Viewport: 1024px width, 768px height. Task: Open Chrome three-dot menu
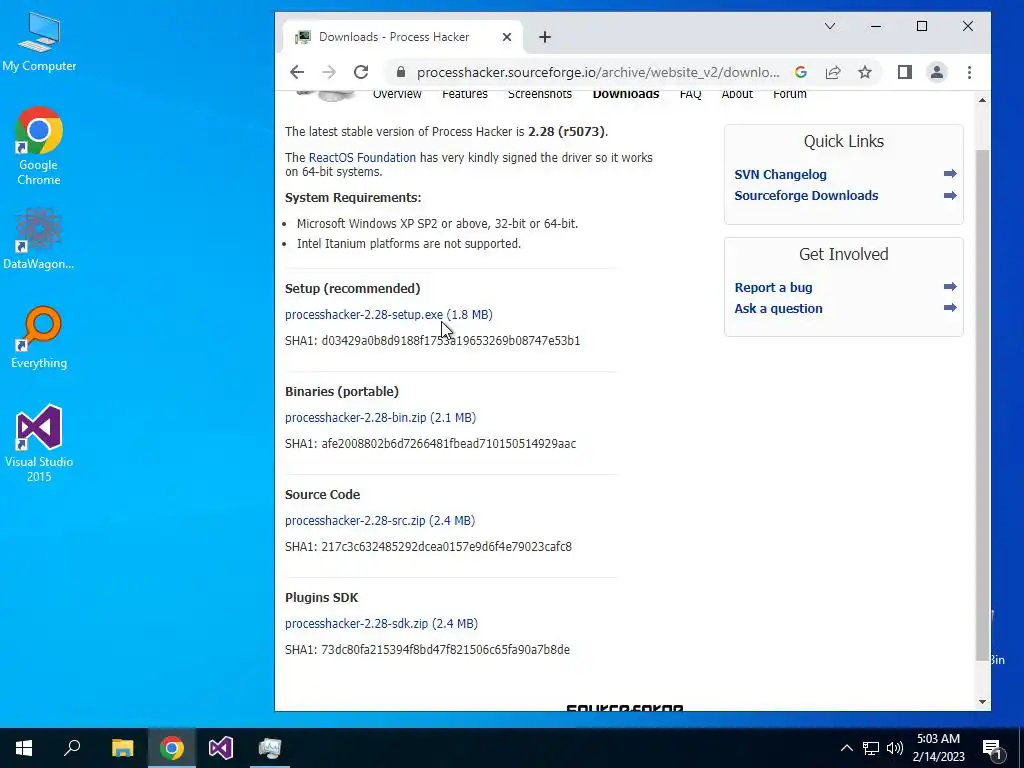click(x=969, y=72)
